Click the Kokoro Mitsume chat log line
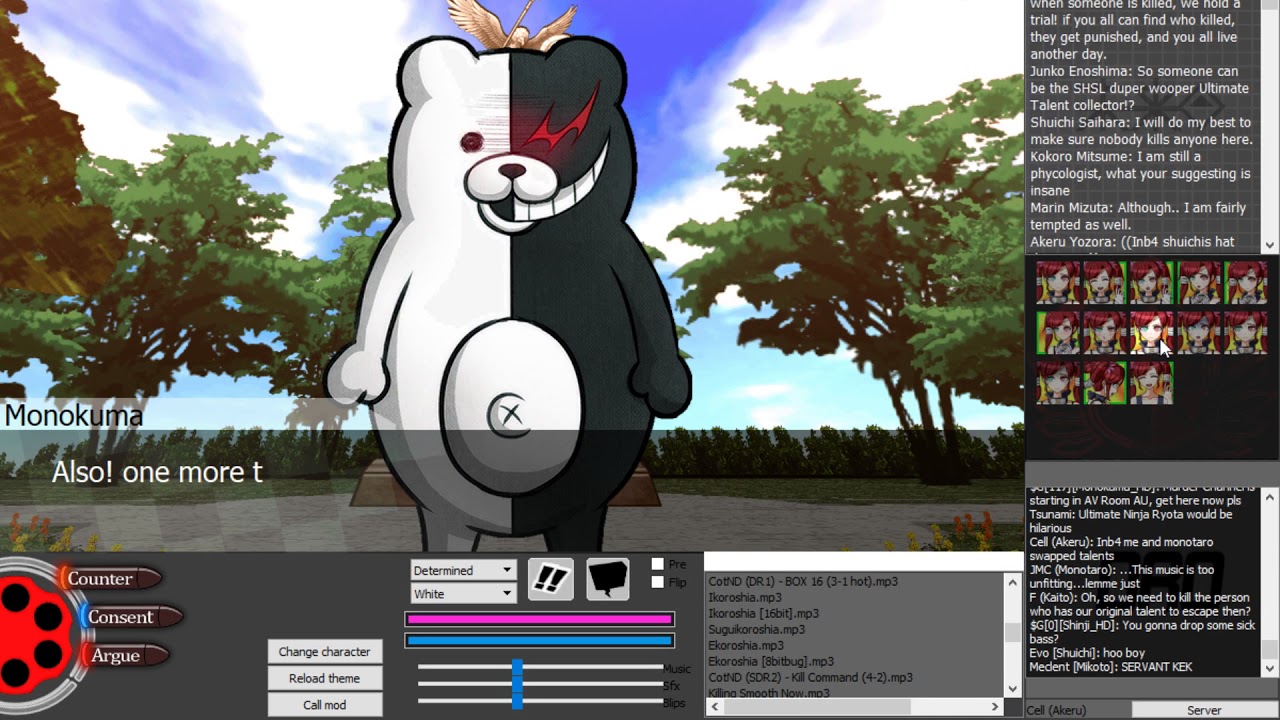Screen dimensions: 1280x720 coord(1140,173)
